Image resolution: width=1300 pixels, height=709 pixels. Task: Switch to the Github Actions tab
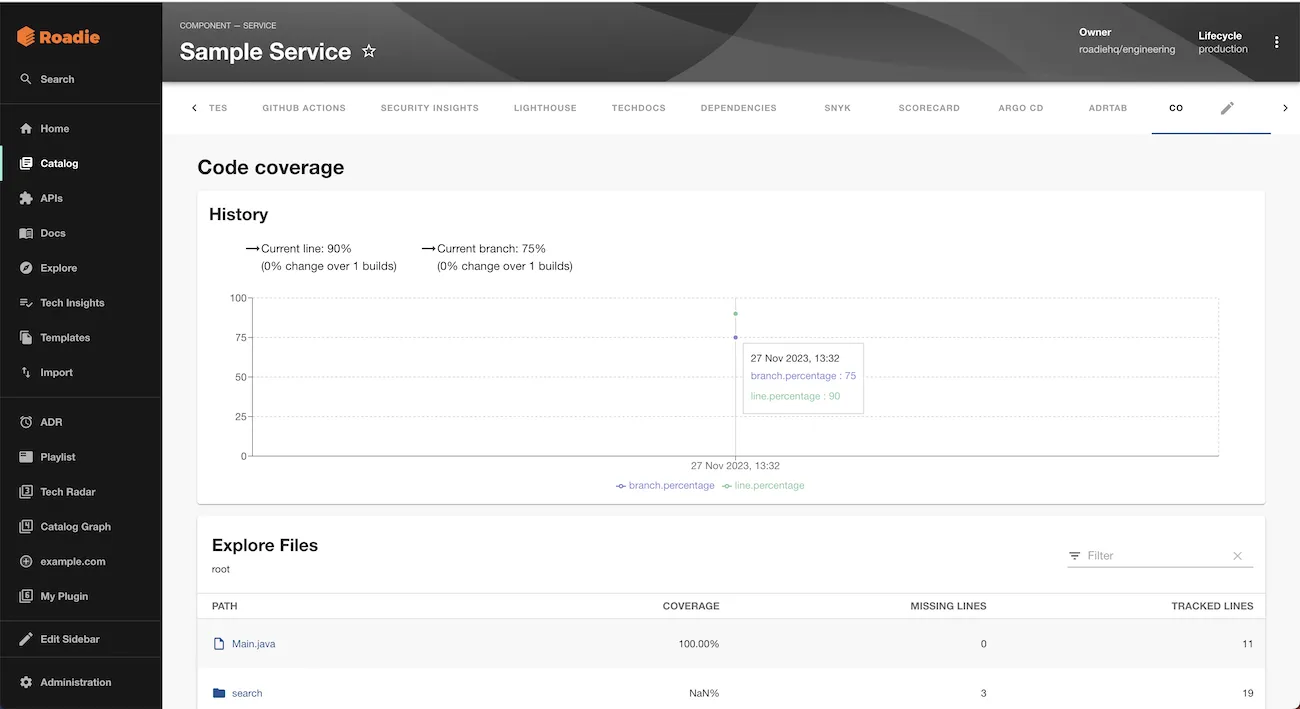coord(303,107)
